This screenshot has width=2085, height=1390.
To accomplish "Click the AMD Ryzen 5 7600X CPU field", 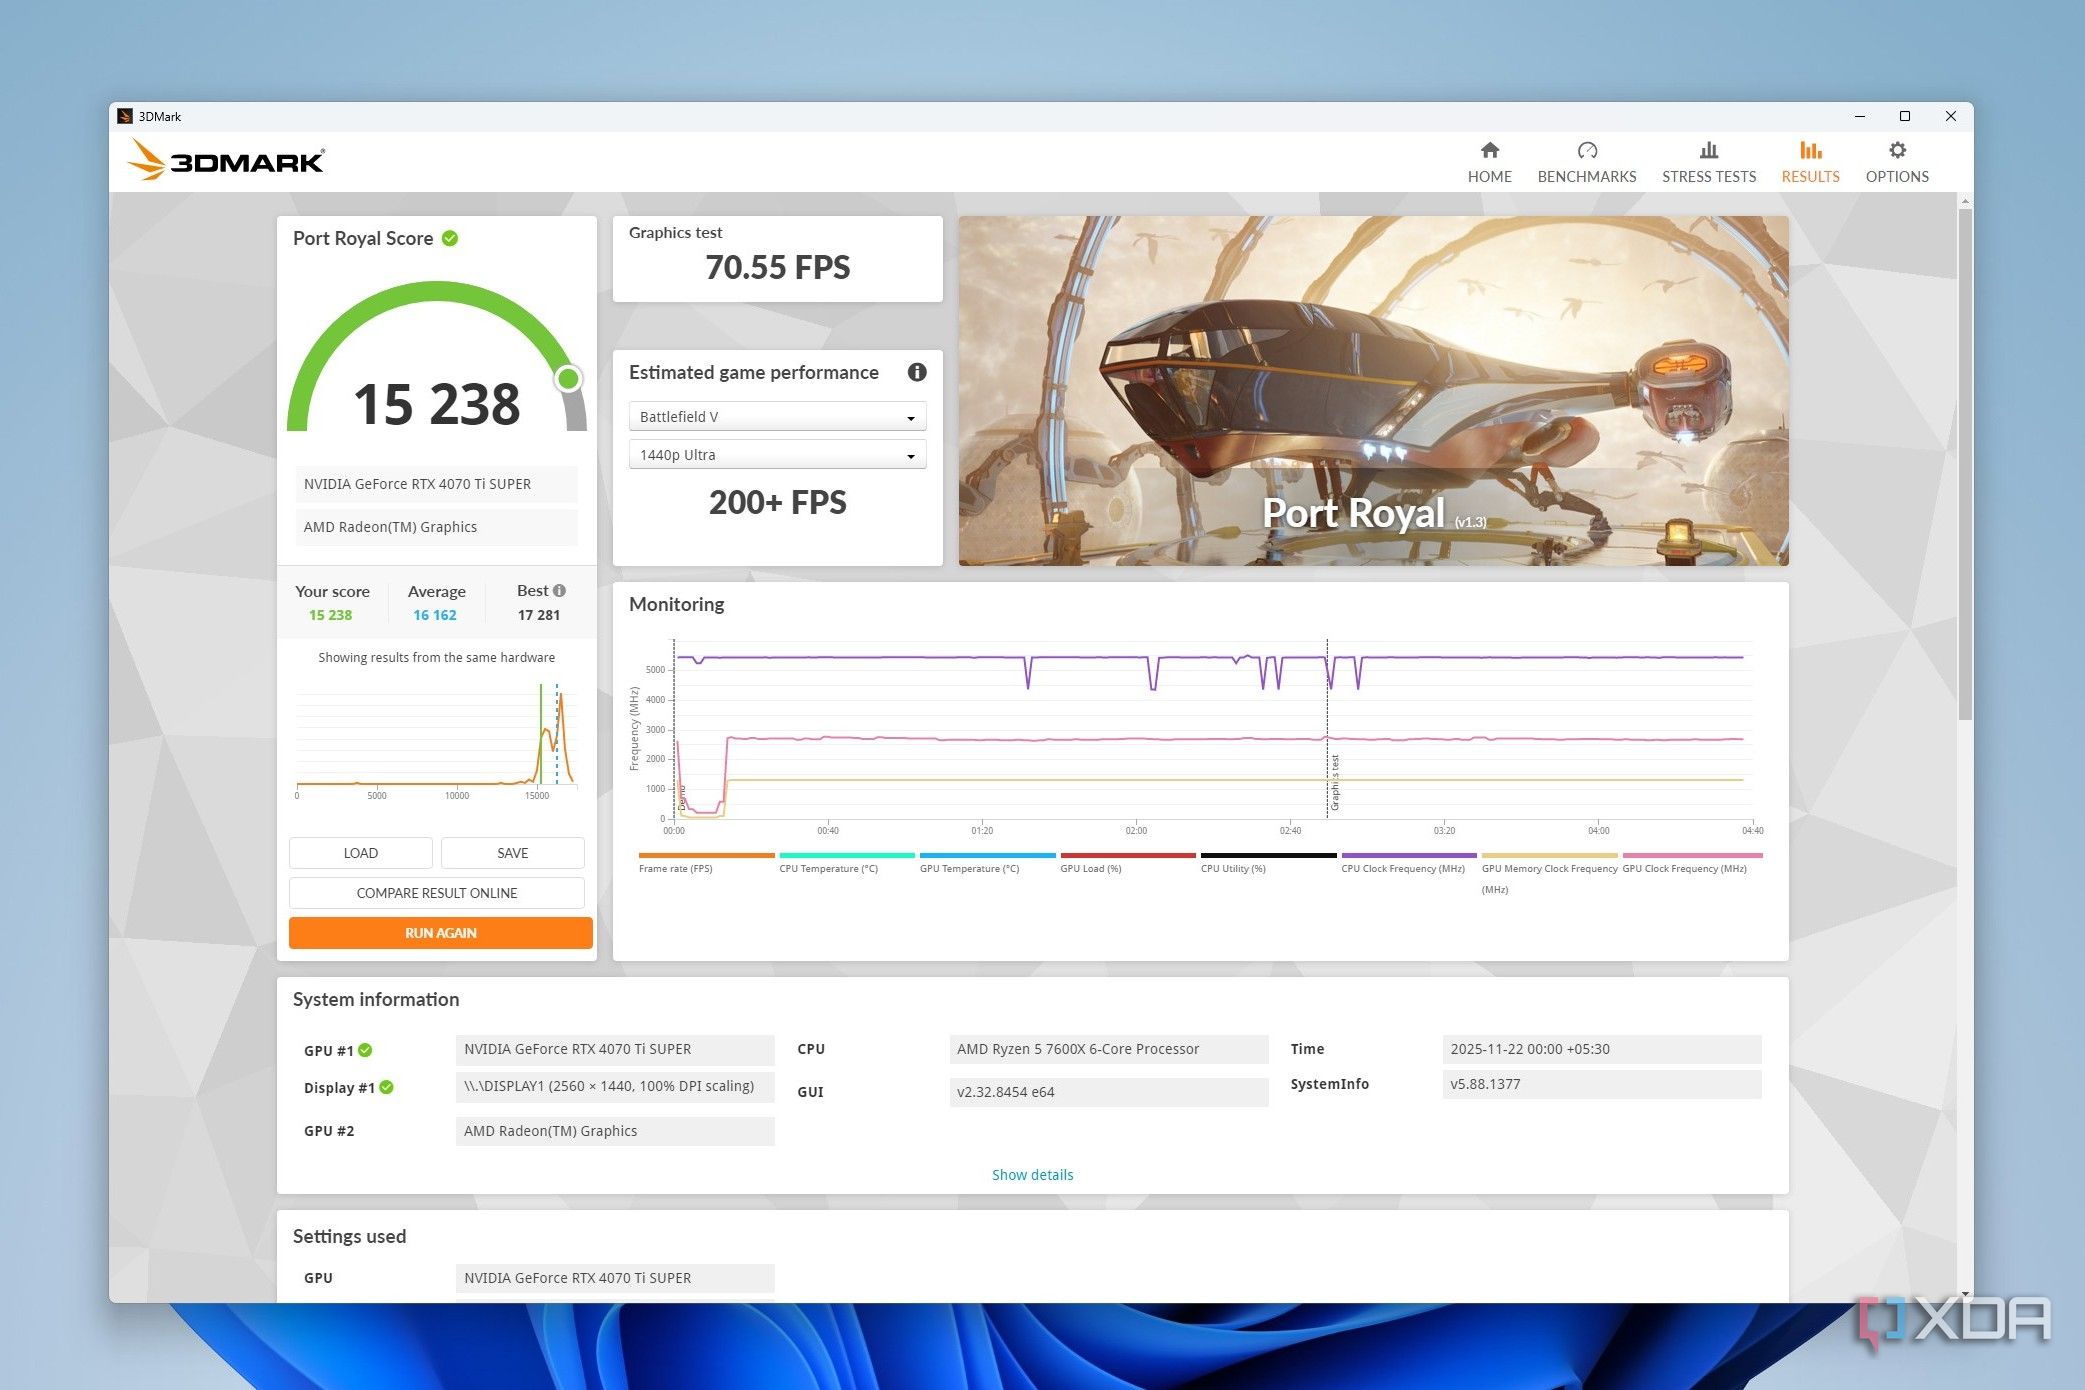I will pyautogui.click(x=1108, y=1049).
